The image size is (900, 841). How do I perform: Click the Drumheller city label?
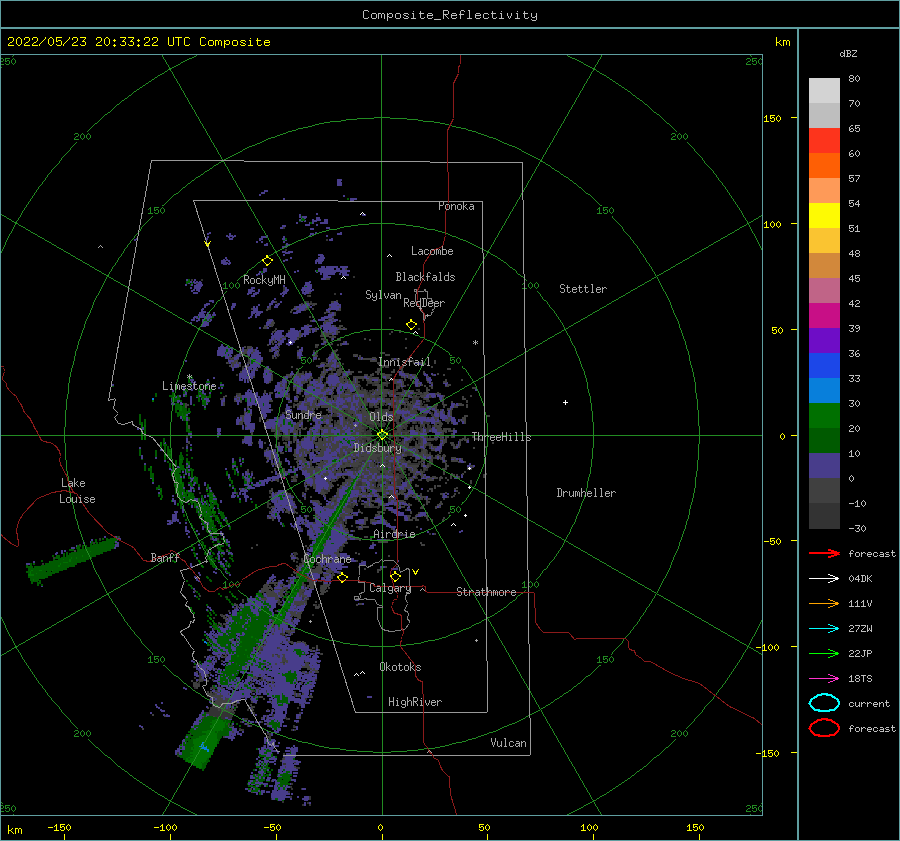586,493
